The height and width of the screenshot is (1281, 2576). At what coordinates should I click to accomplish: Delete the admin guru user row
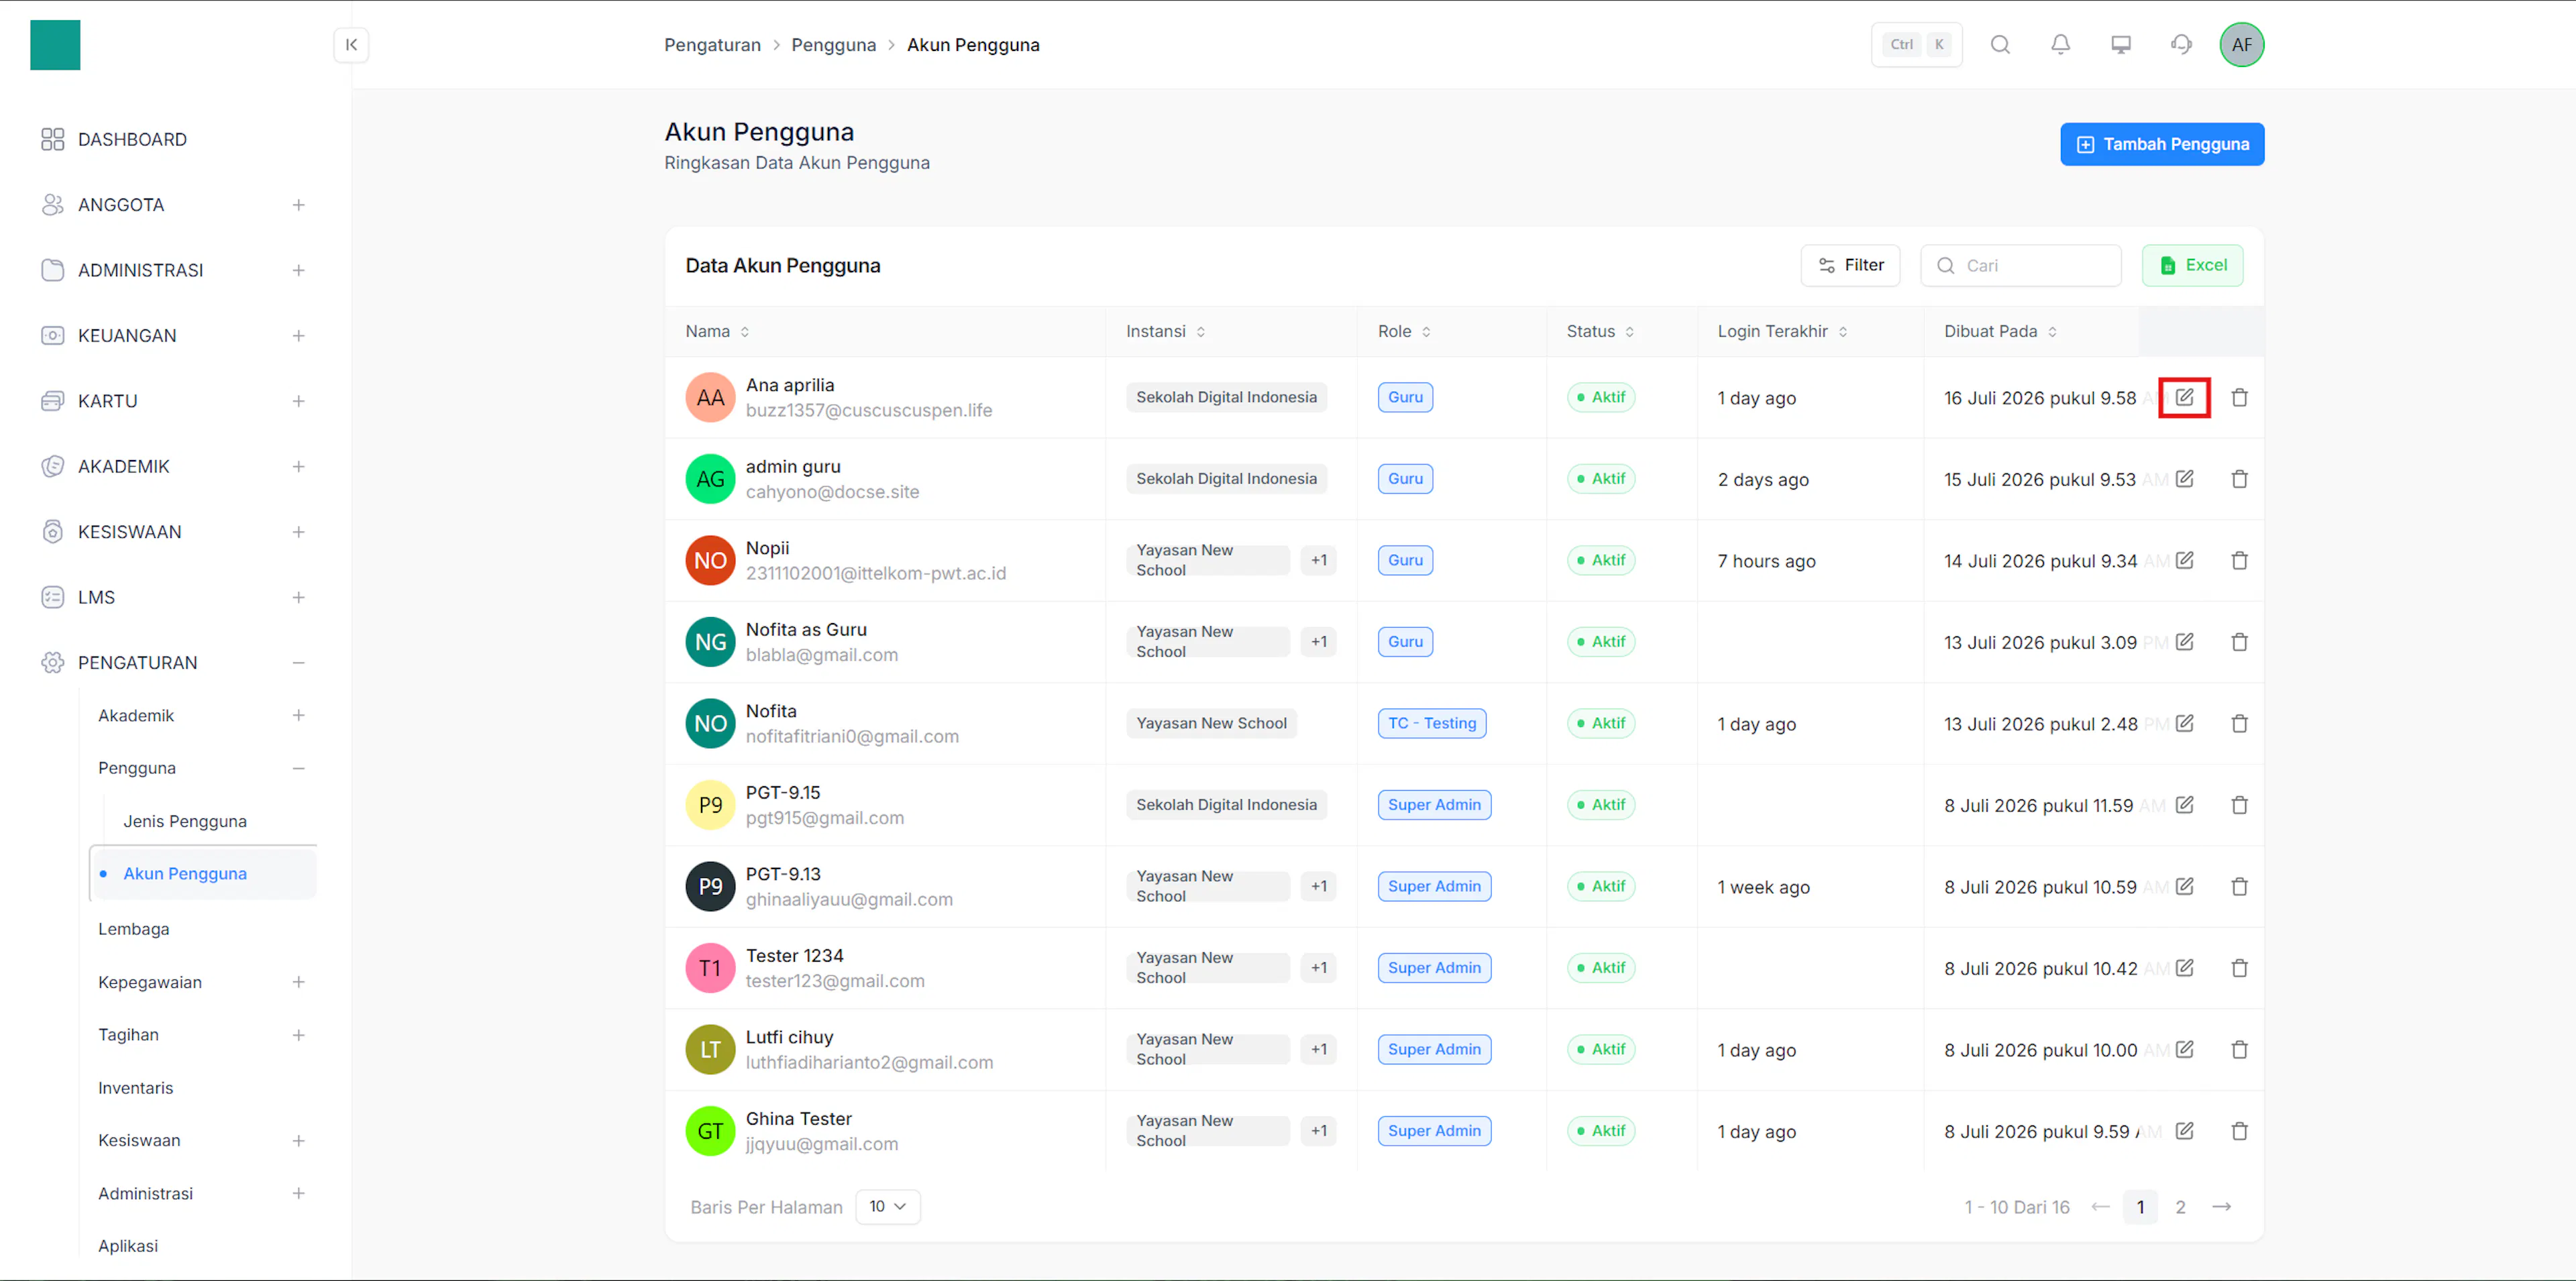point(2239,479)
